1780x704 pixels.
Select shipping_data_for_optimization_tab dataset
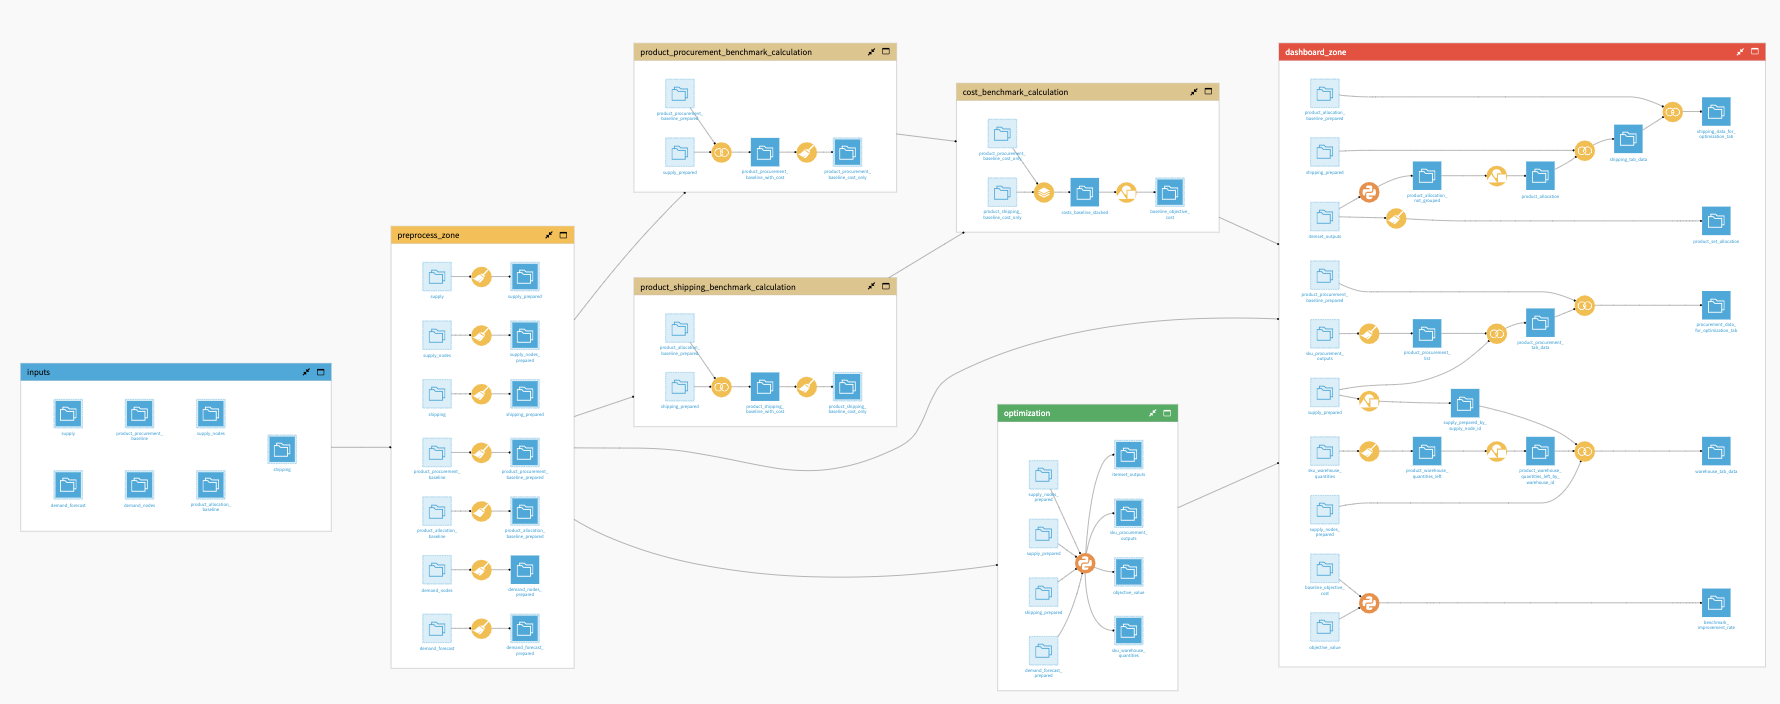(x=1716, y=112)
